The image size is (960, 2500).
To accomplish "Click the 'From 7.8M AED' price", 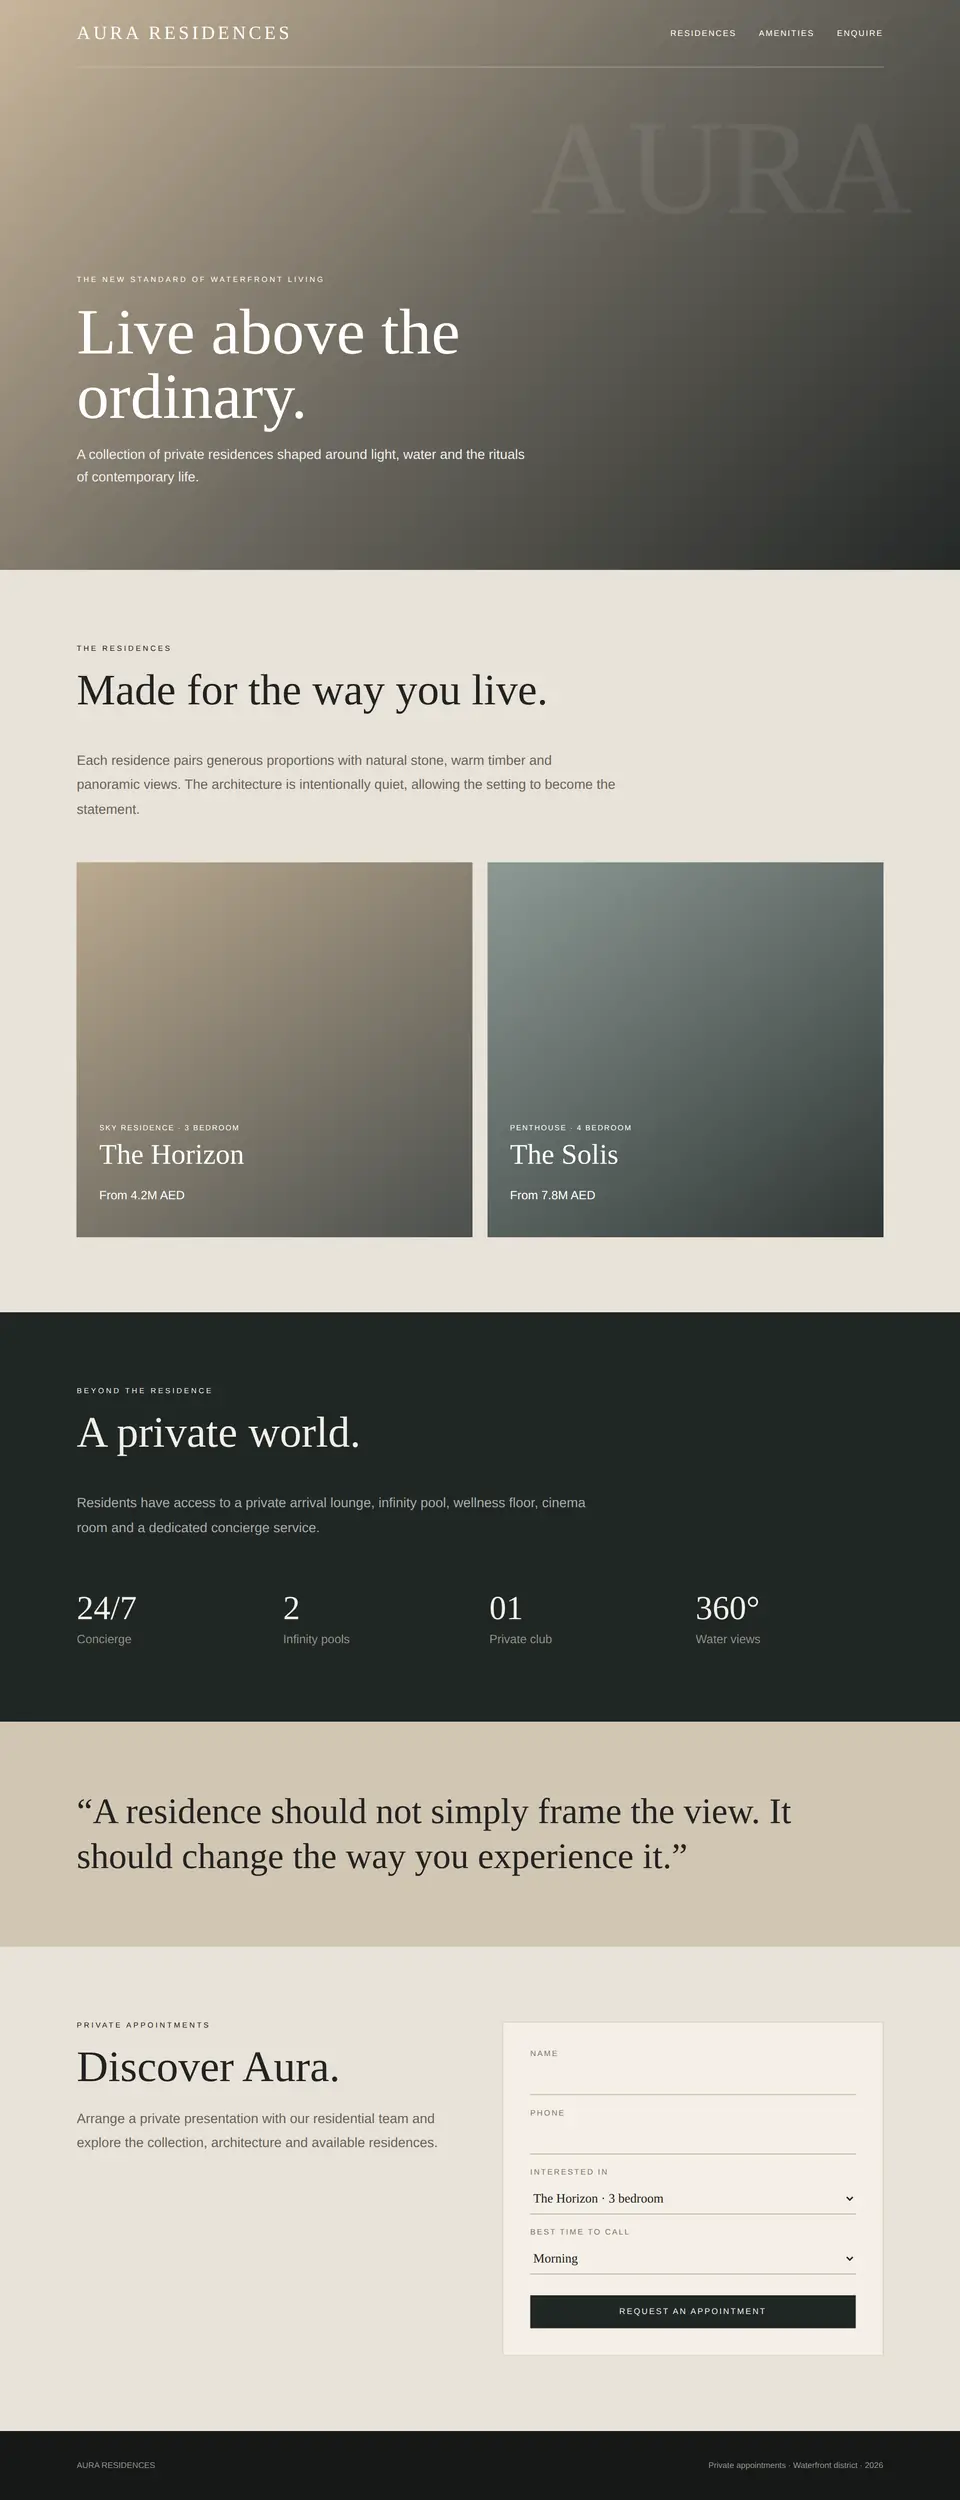I will click(x=552, y=1195).
